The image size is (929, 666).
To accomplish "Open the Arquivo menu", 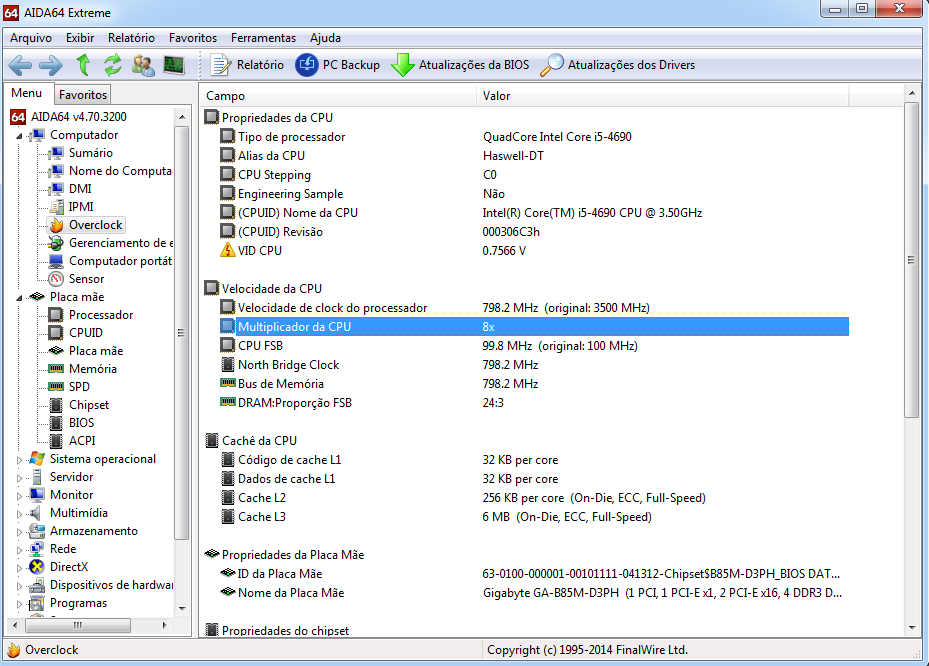I will point(31,38).
